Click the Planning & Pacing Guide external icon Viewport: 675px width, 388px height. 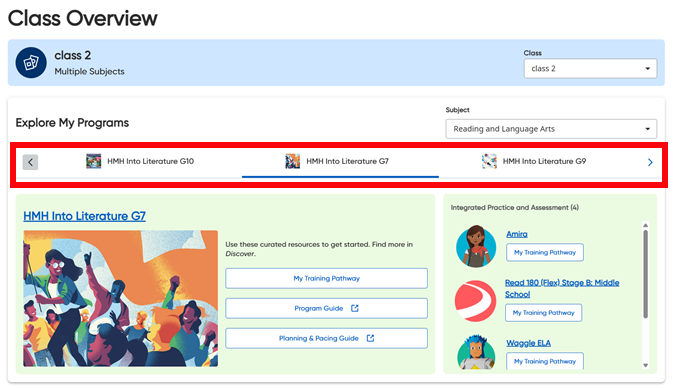[x=370, y=338]
